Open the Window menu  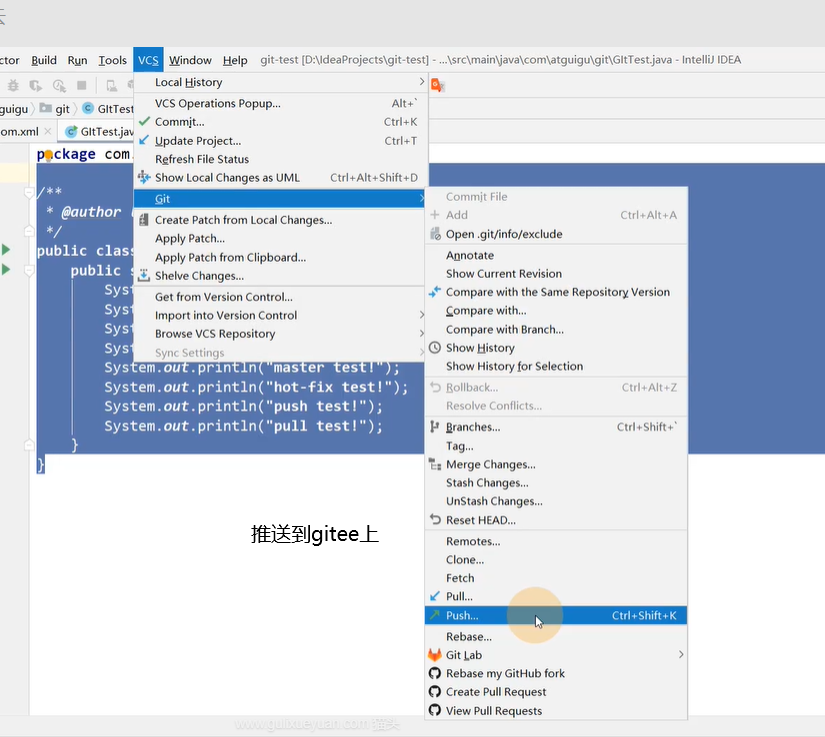point(190,60)
